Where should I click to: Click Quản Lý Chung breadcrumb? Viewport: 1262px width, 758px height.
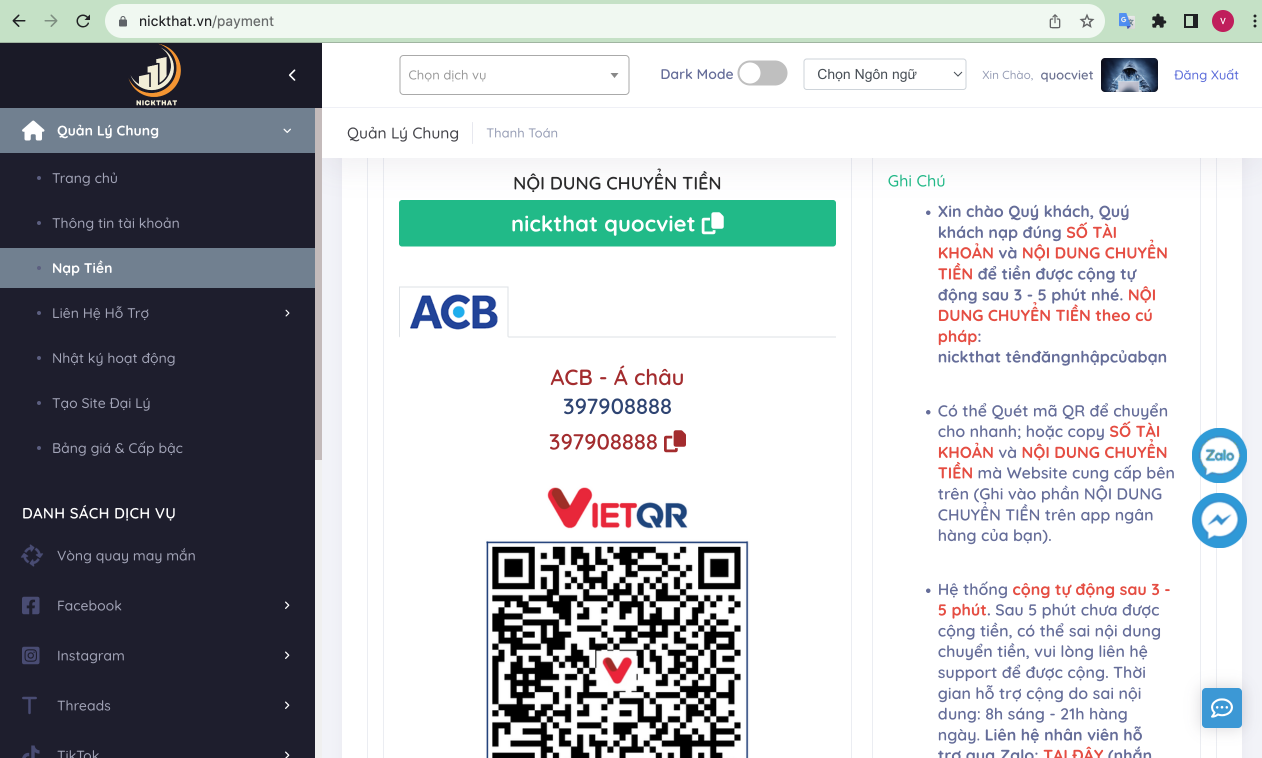coord(403,133)
